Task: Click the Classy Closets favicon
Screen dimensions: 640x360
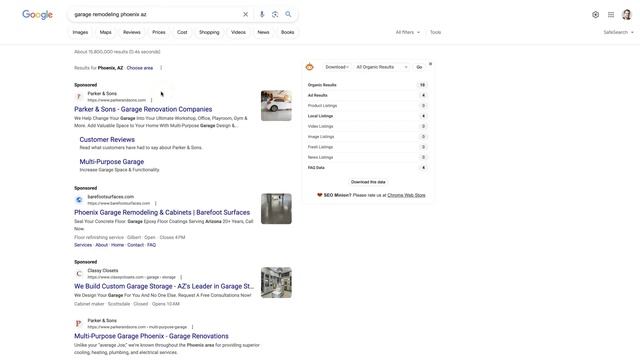Action: point(79,274)
